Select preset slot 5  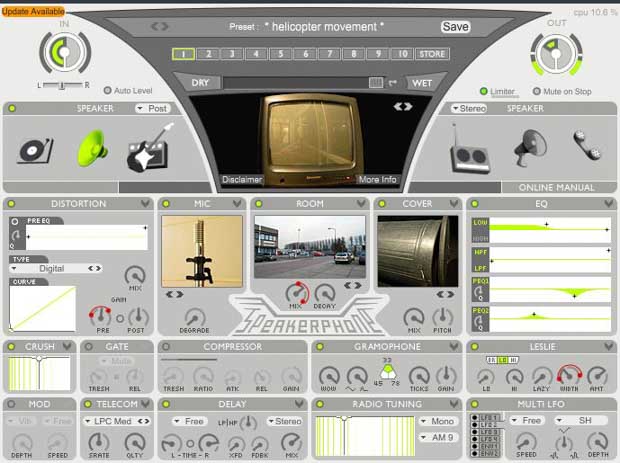(281, 54)
